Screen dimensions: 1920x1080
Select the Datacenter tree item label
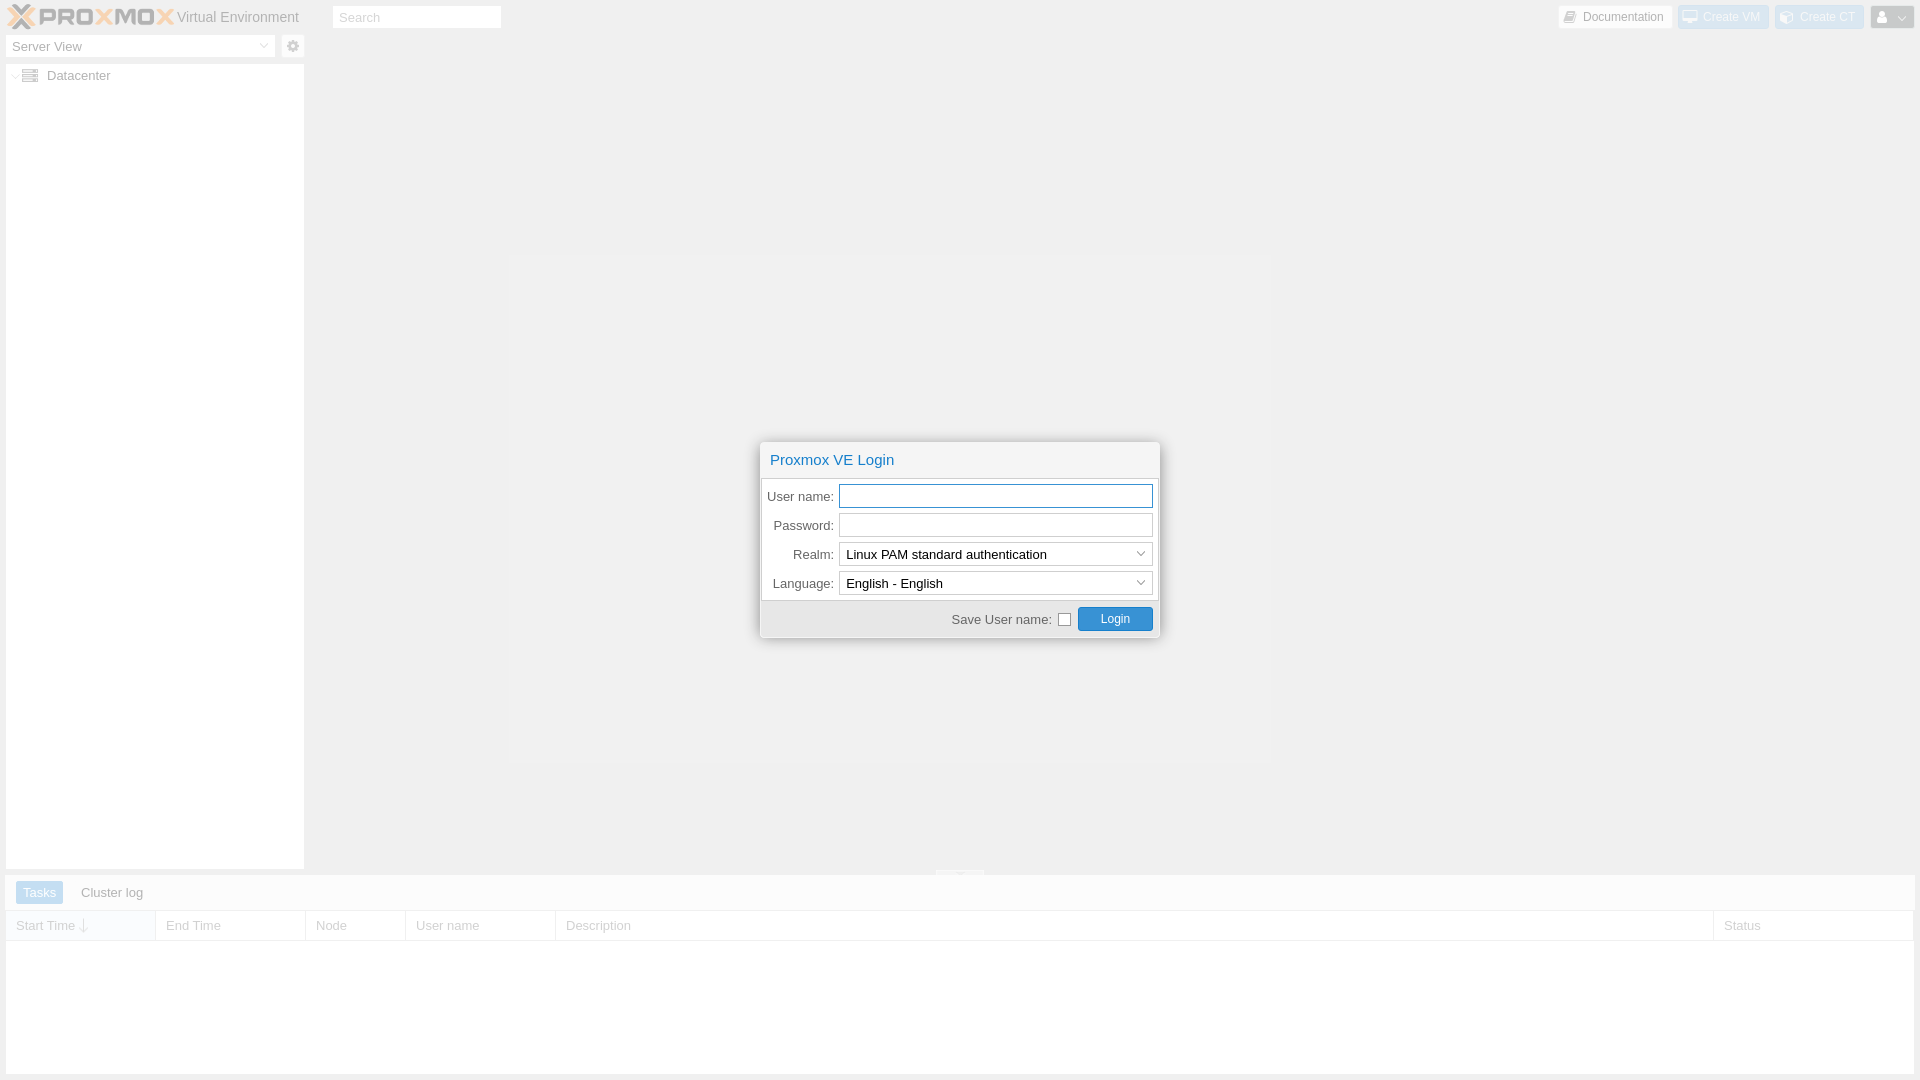pyautogui.click(x=79, y=76)
